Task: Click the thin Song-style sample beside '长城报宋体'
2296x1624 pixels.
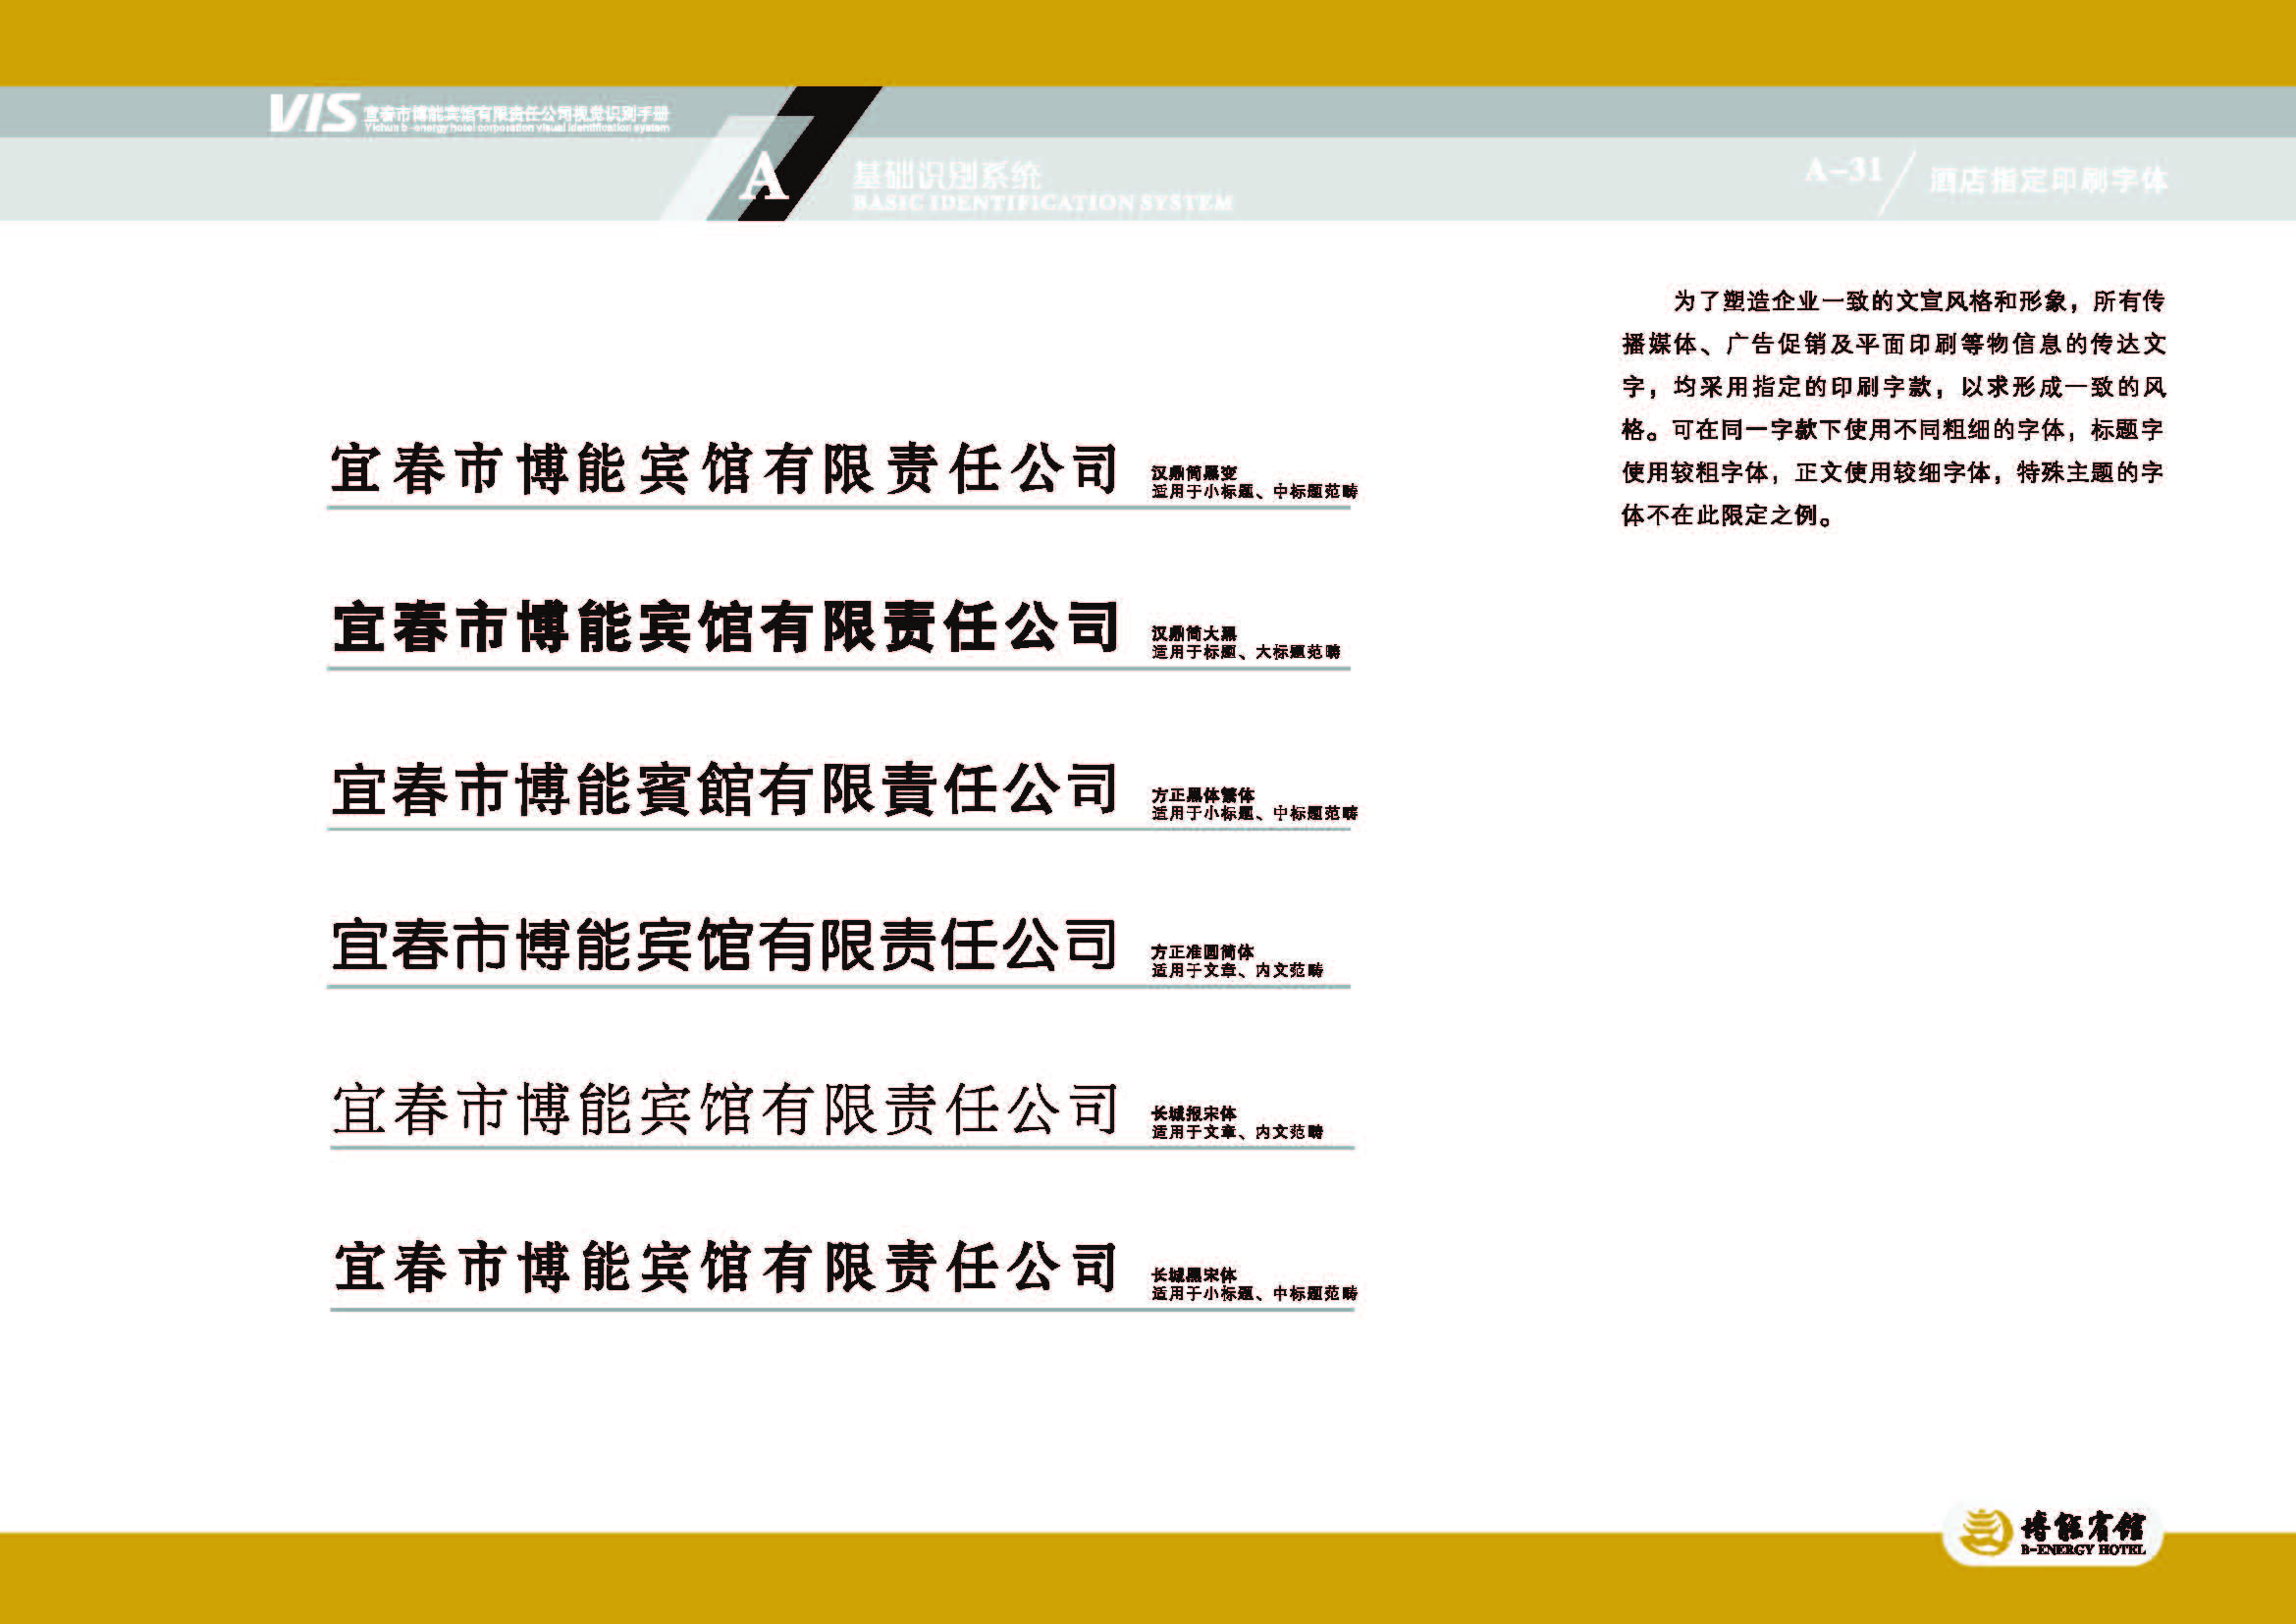Action: [725, 1109]
